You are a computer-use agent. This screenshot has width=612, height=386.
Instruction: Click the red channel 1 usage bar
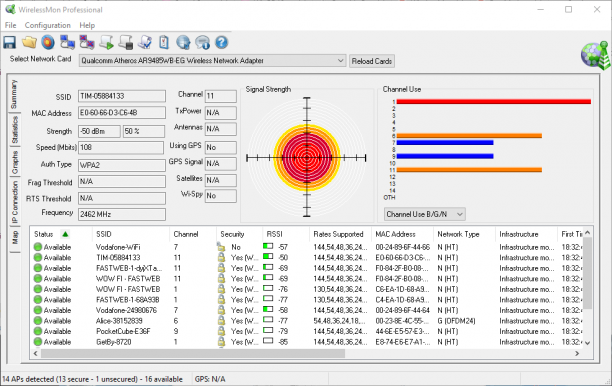[494, 101]
